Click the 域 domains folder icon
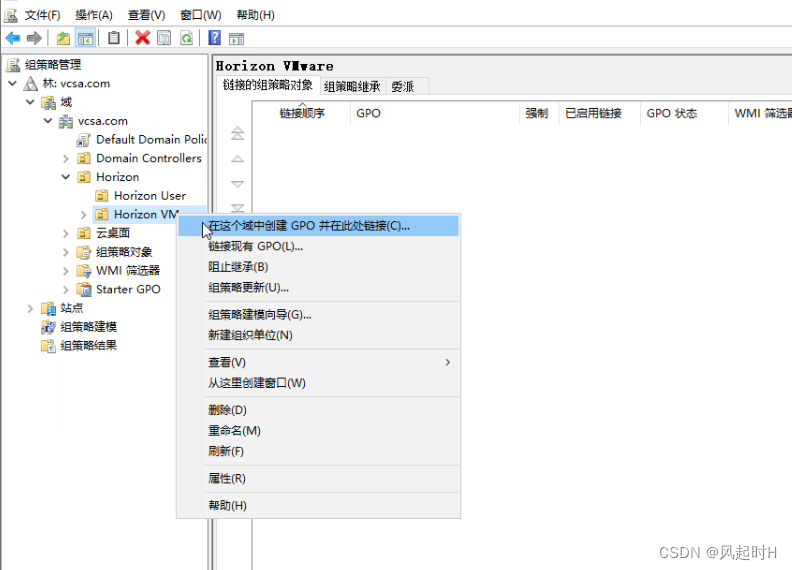This screenshot has height=570, width=792. [x=49, y=103]
